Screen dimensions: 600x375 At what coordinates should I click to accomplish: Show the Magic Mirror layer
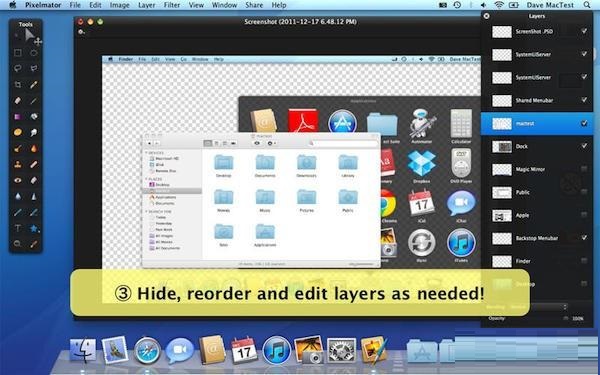pyautogui.click(x=584, y=169)
